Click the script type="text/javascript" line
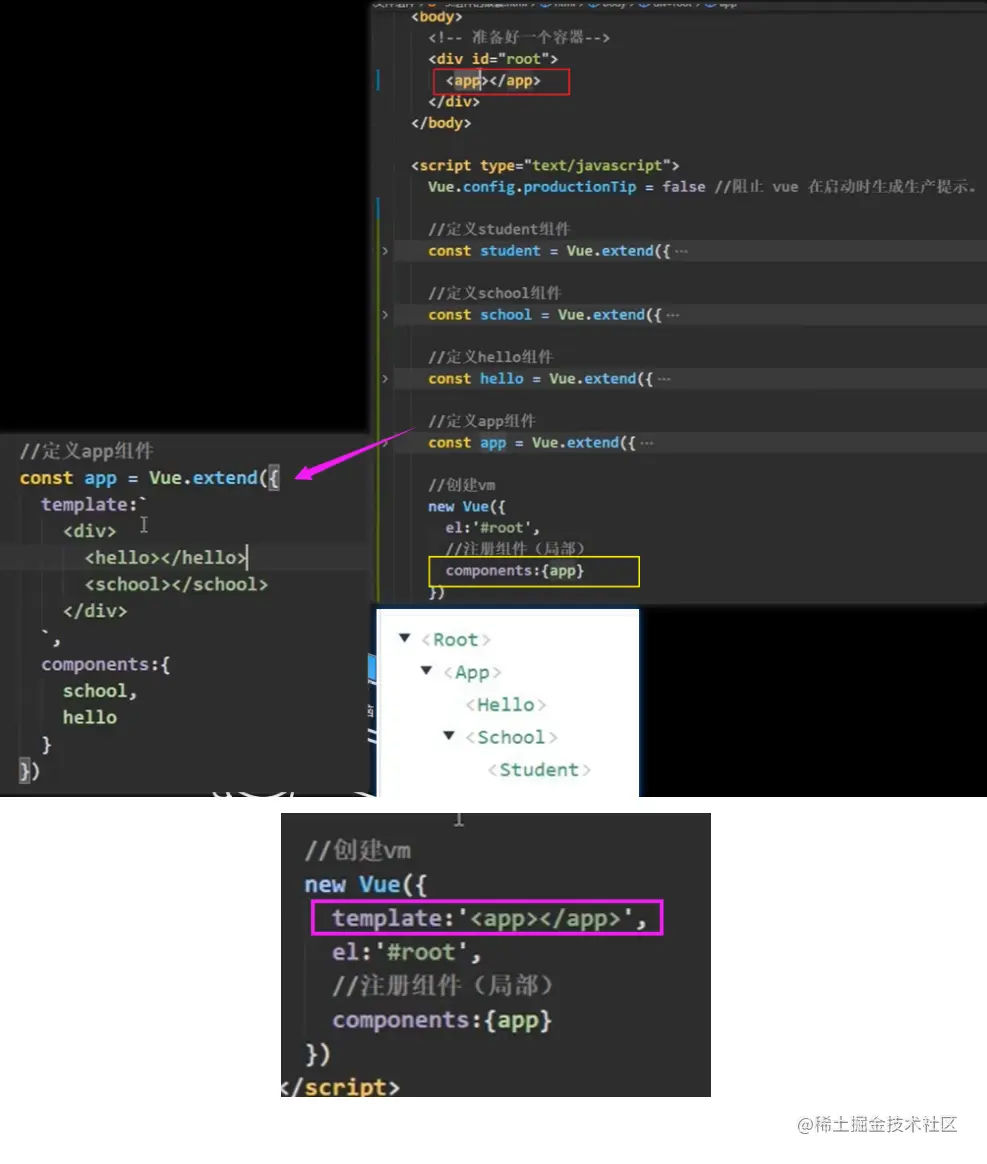Viewport: 987px width, 1164px height. (x=545, y=165)
